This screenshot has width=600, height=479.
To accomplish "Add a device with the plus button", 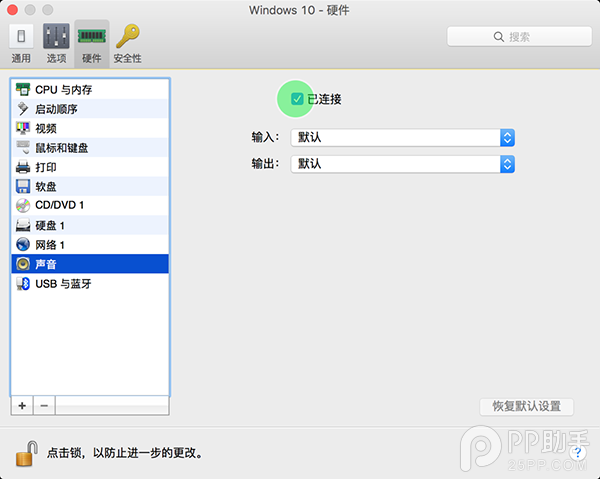I will pyautogui.click(x=22, y=406).
